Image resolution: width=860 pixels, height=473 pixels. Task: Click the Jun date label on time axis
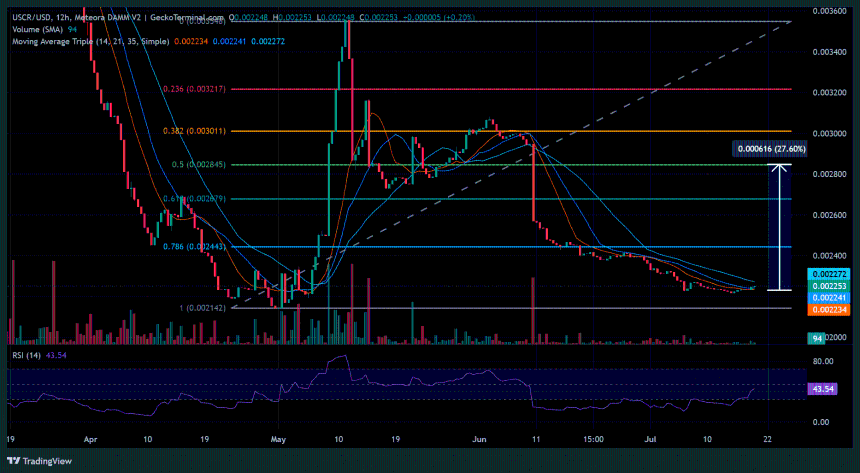tap(479, 440)
